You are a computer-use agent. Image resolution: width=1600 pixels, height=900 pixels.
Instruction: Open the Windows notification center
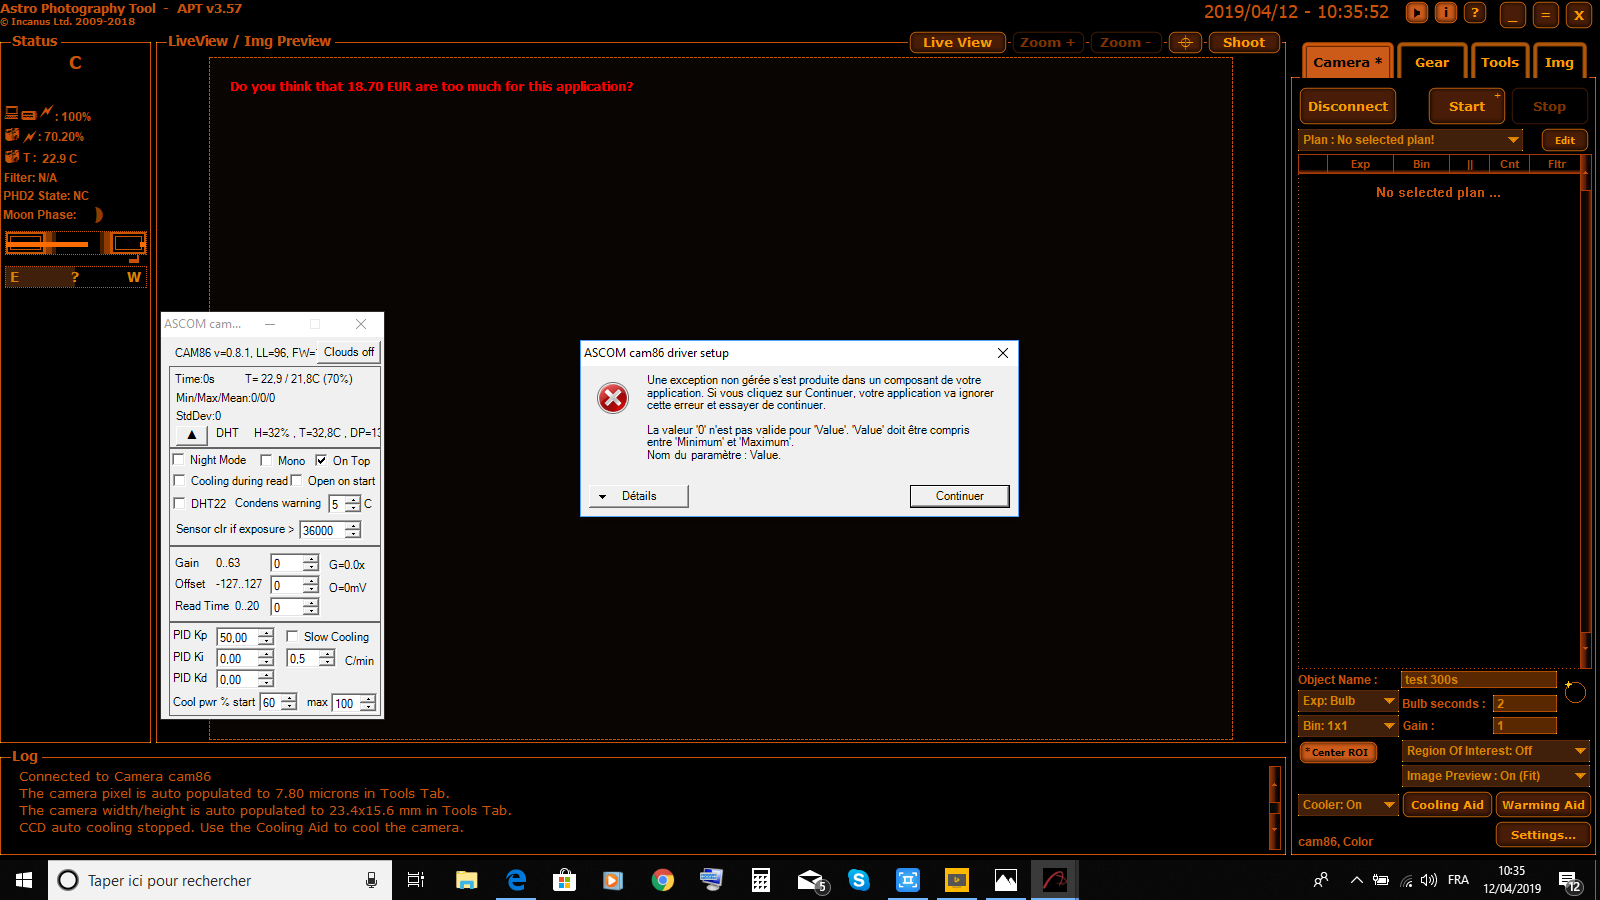tap(1568, 880)
